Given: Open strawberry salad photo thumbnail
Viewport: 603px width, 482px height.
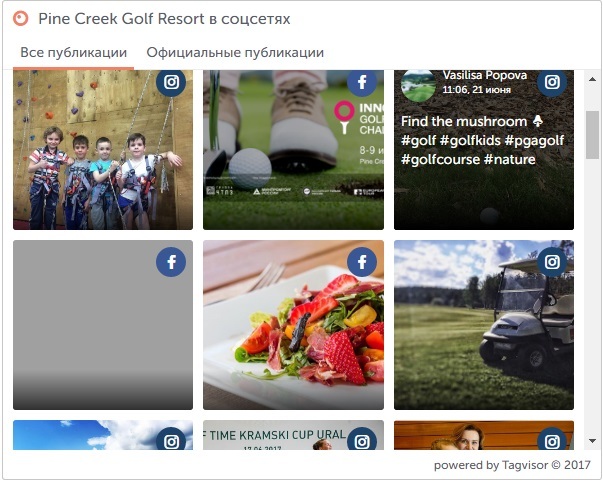Looking at the screenshot, I should coord(293,325).
